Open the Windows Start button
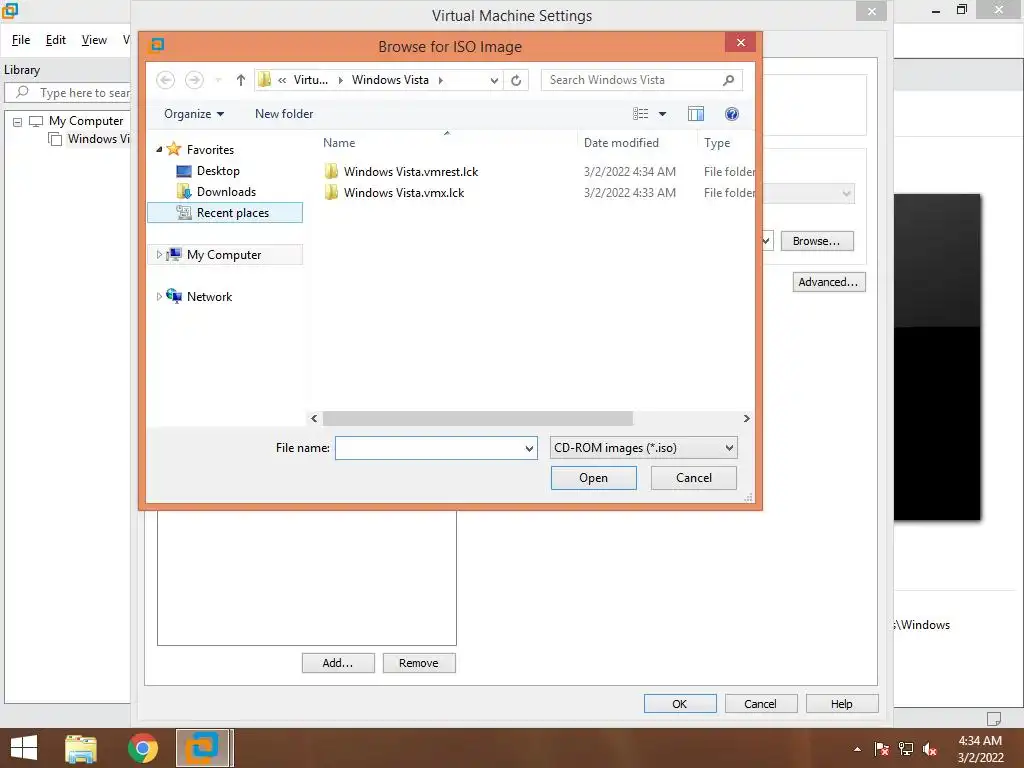1024x768 pixels. 24,748
